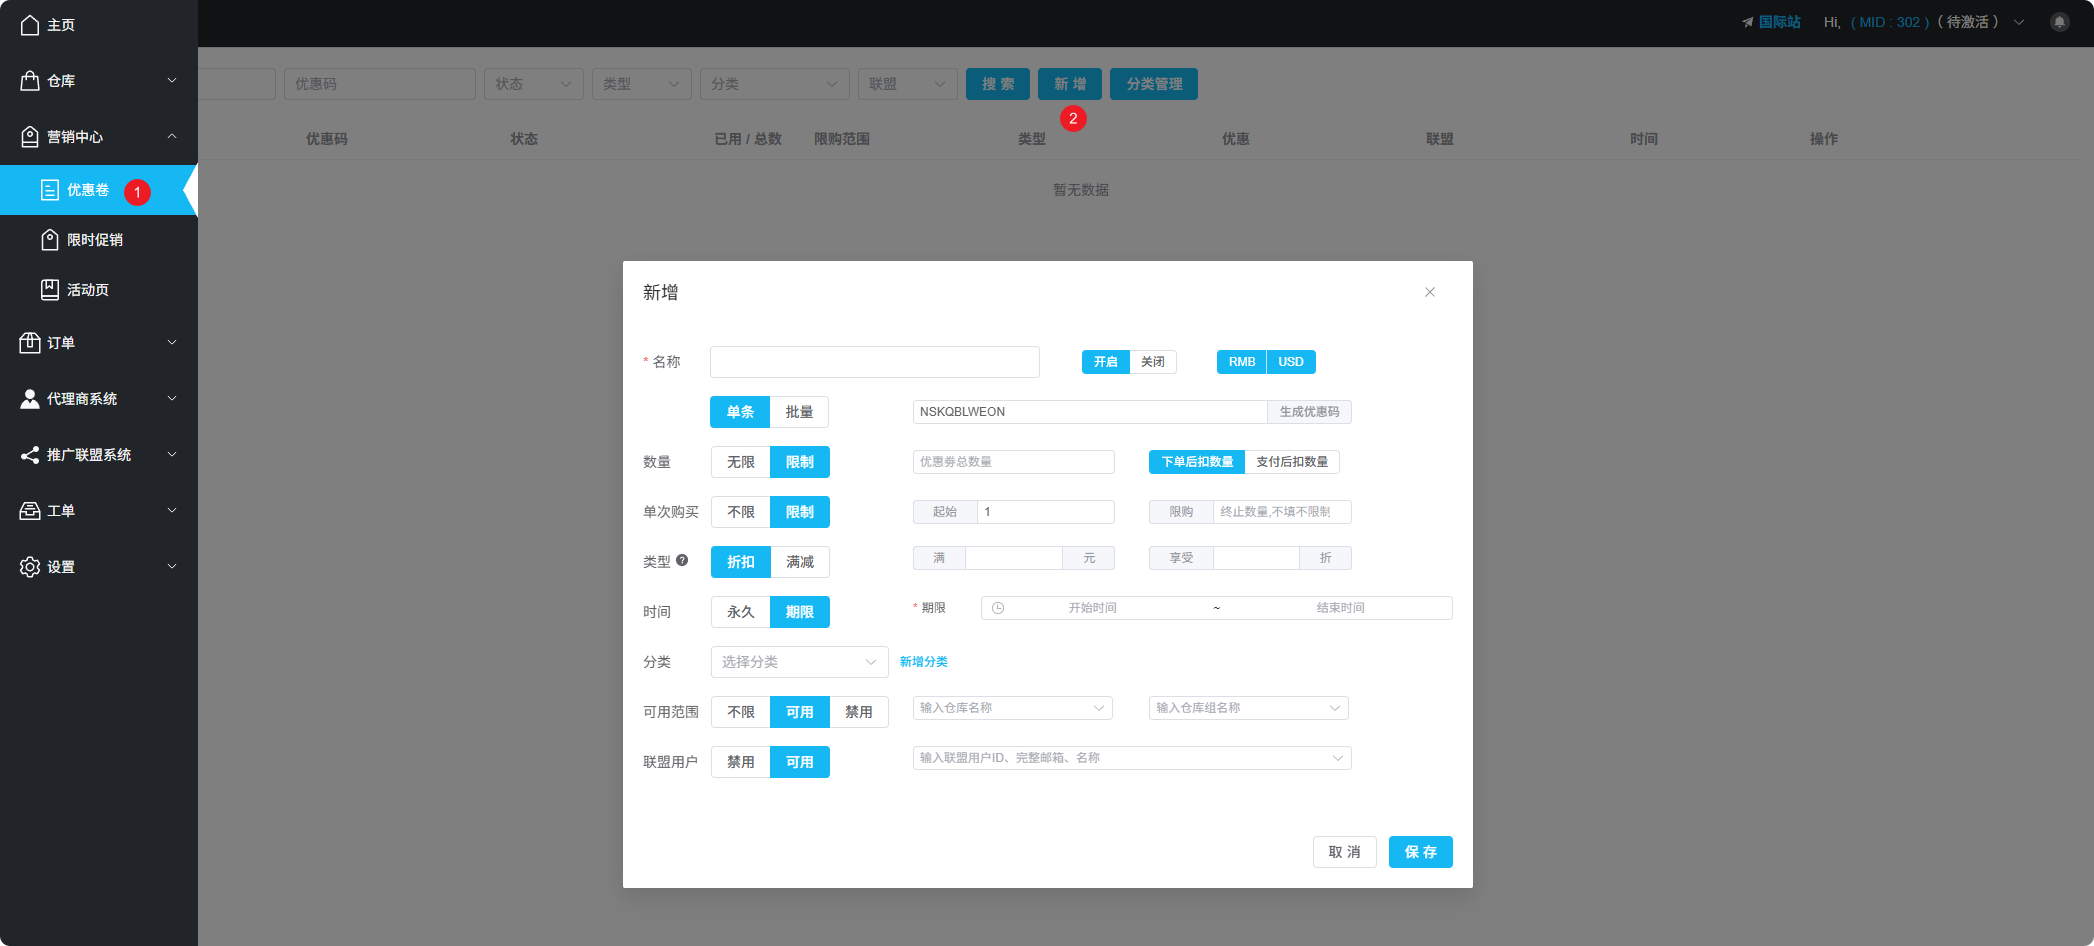Viewport: 2094px width, 946px height.
Task: Select 关闭 to disable the coupon
Action: pos(1152,361)
